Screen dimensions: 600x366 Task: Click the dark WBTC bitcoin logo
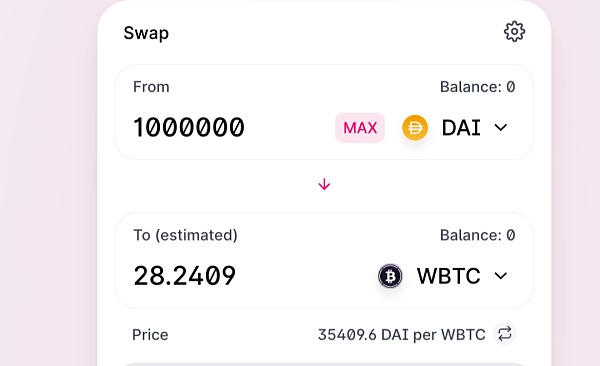click(390, 276)
